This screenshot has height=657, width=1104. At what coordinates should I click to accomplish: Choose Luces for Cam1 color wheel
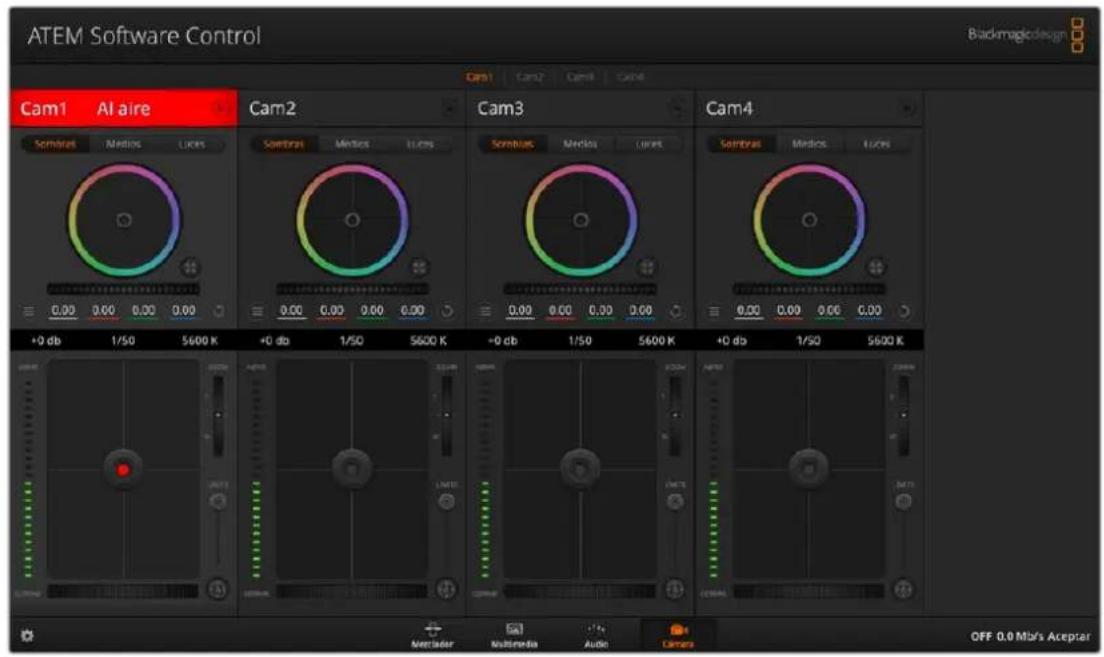point(192,144)
